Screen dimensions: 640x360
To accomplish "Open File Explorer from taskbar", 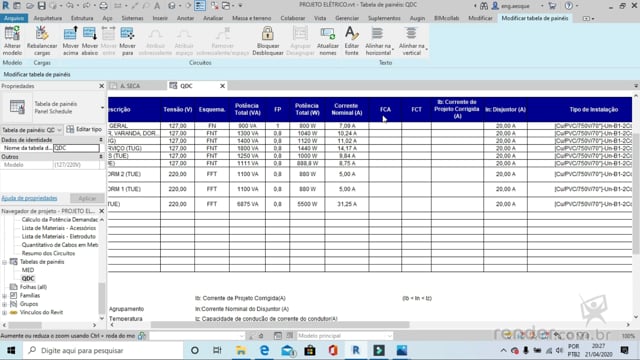I will tap(241, 350).
